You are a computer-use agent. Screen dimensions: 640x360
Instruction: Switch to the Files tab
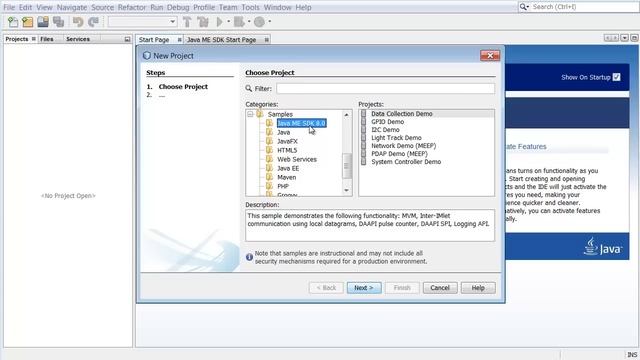(x=47, y=39)
